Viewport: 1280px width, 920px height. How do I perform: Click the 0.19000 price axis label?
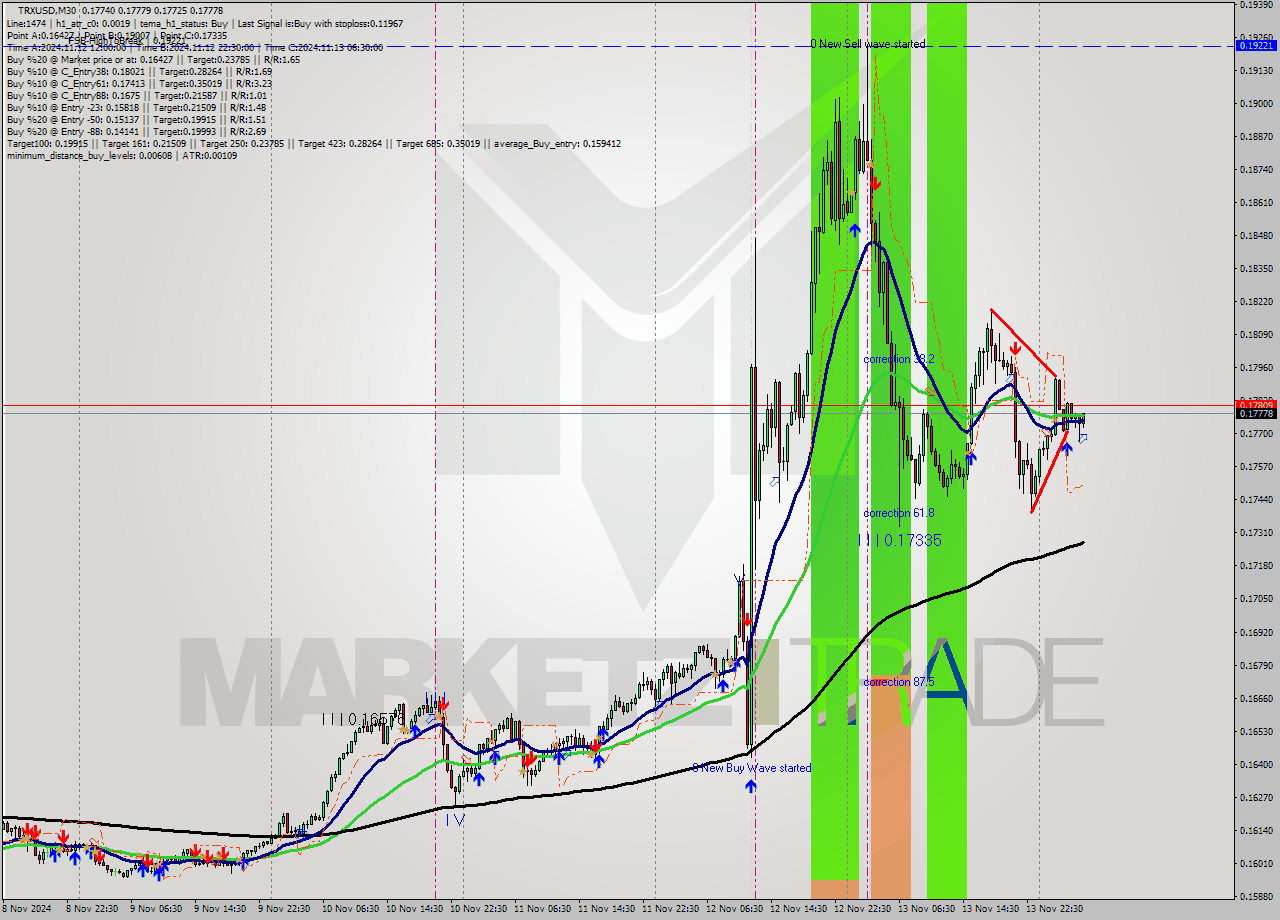coord(1256,104)
